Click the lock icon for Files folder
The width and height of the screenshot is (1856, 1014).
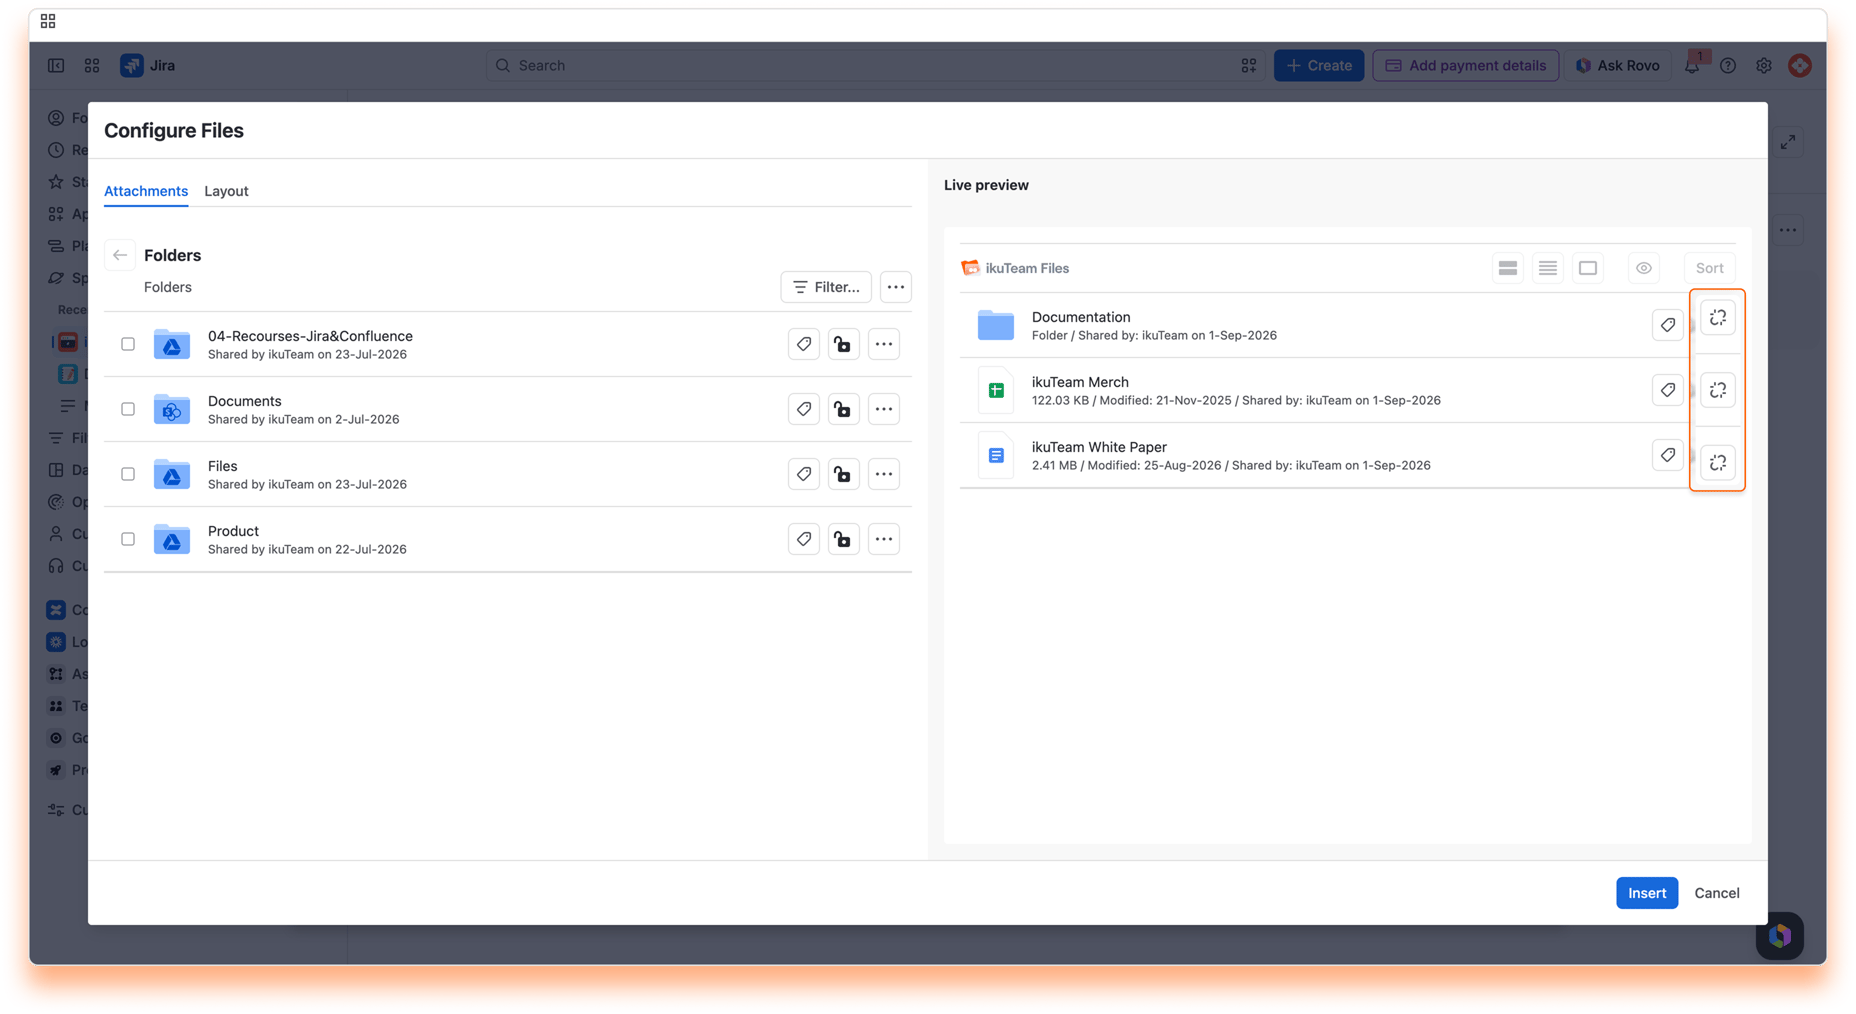[x=843, y=474]
